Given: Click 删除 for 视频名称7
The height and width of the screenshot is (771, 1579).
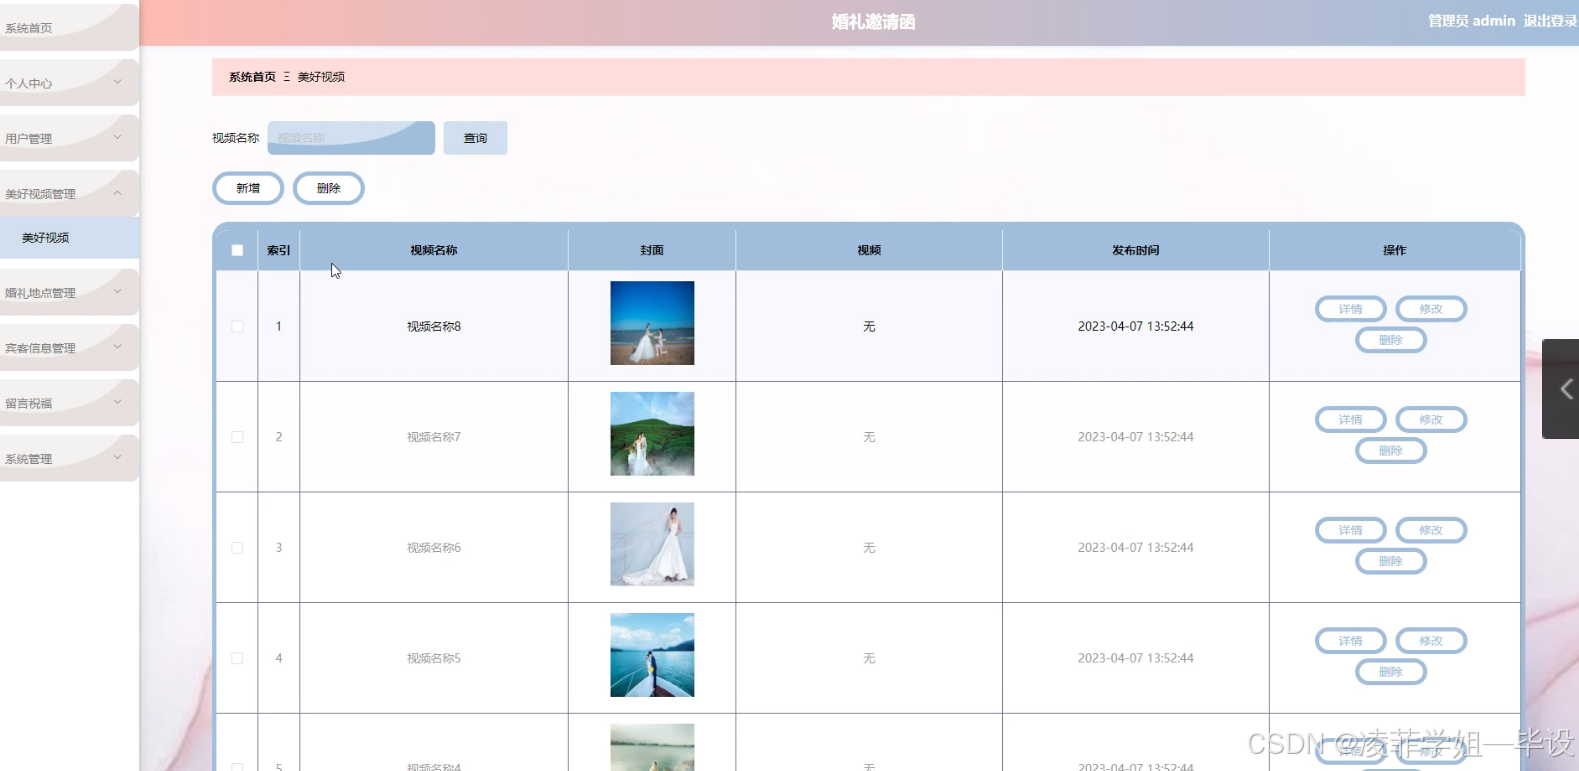Looking at the screenshot, I should point(1391,451).
